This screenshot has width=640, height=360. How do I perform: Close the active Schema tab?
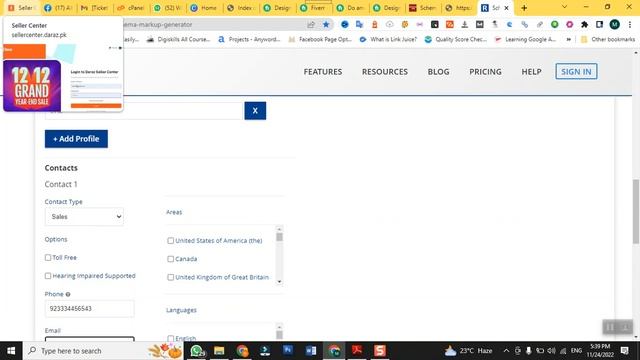[507, 8]
